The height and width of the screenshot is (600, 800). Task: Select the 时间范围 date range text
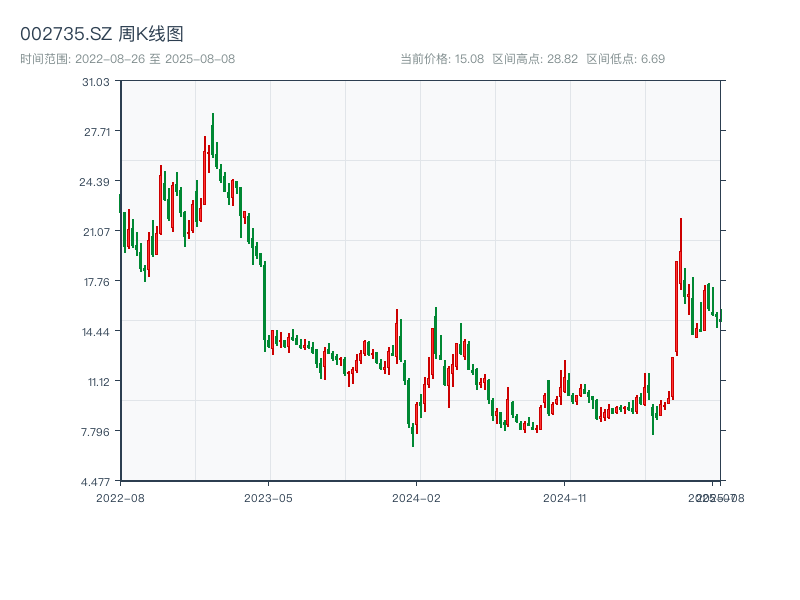(x=128, y=59)
